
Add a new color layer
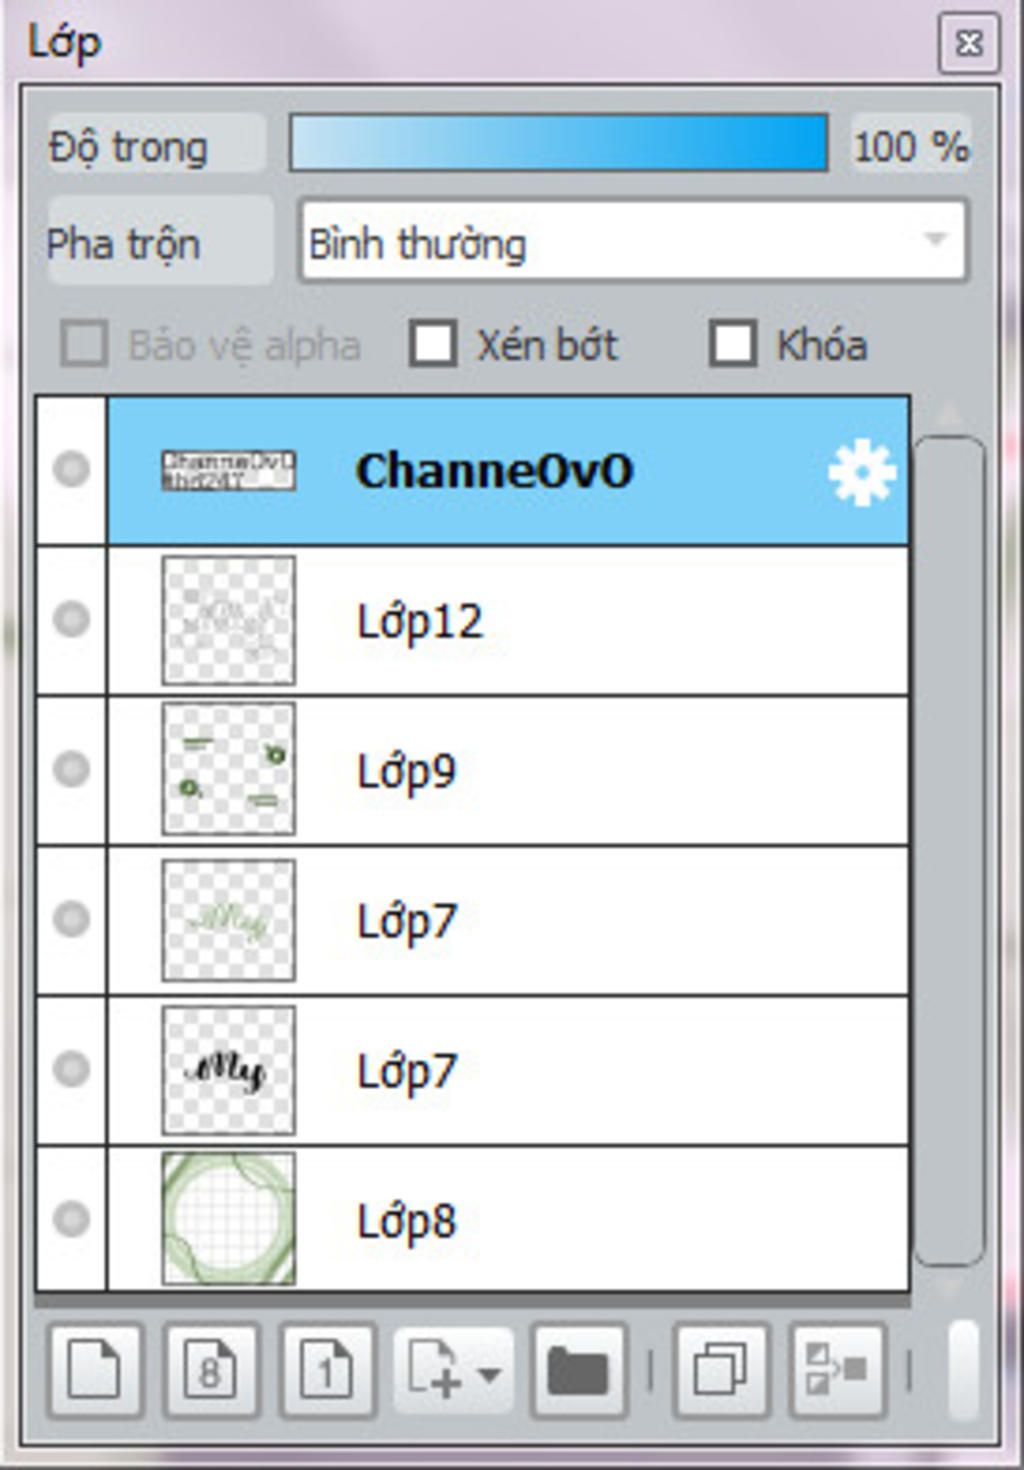95,1369
